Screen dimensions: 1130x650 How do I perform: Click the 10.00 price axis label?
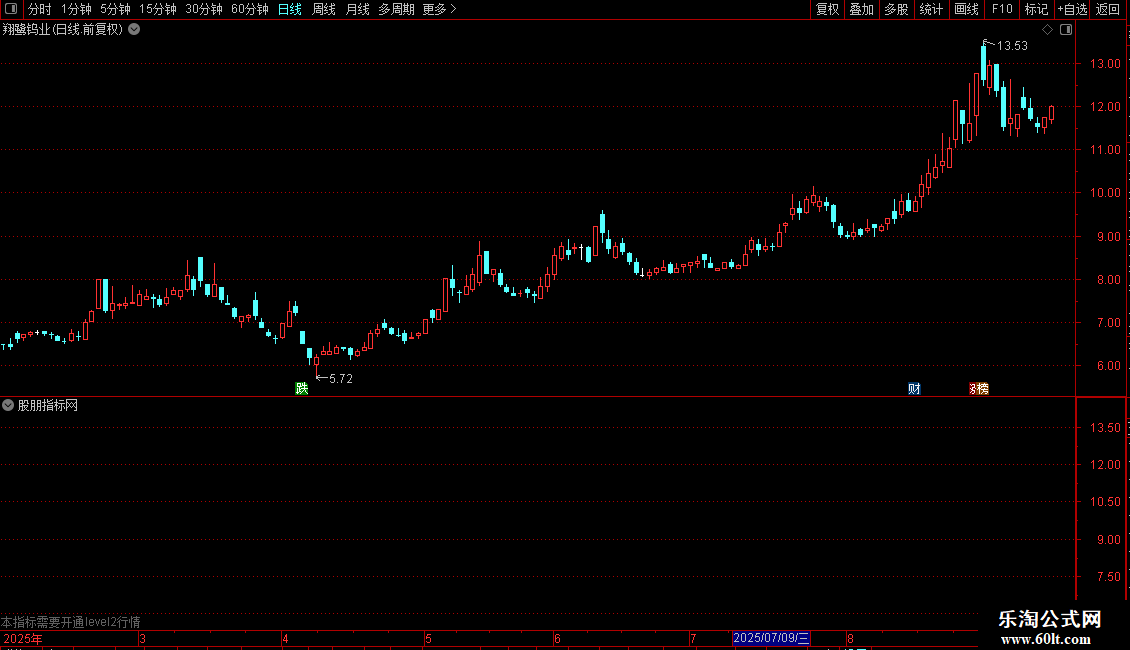1105,193
